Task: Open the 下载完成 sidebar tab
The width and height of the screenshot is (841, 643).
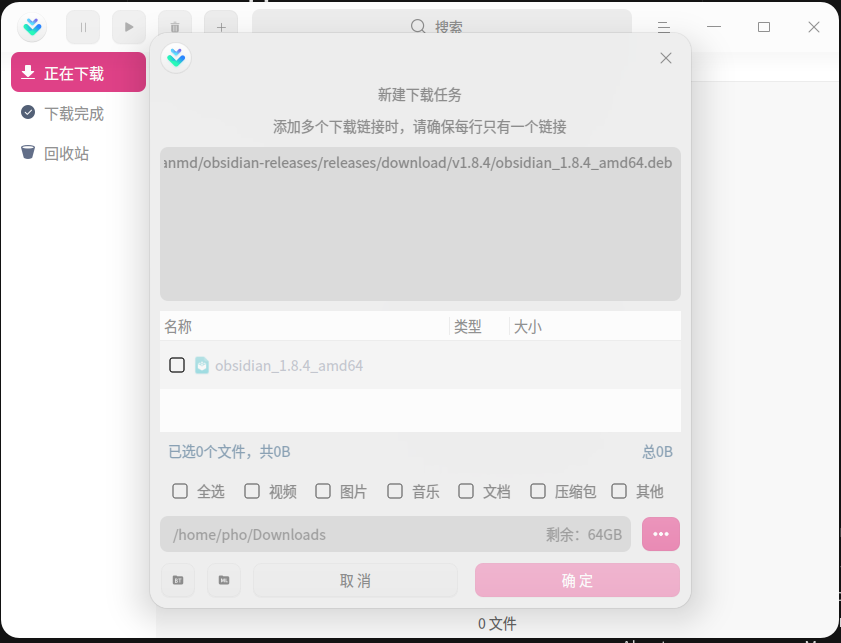Action: tap(78, 113)
